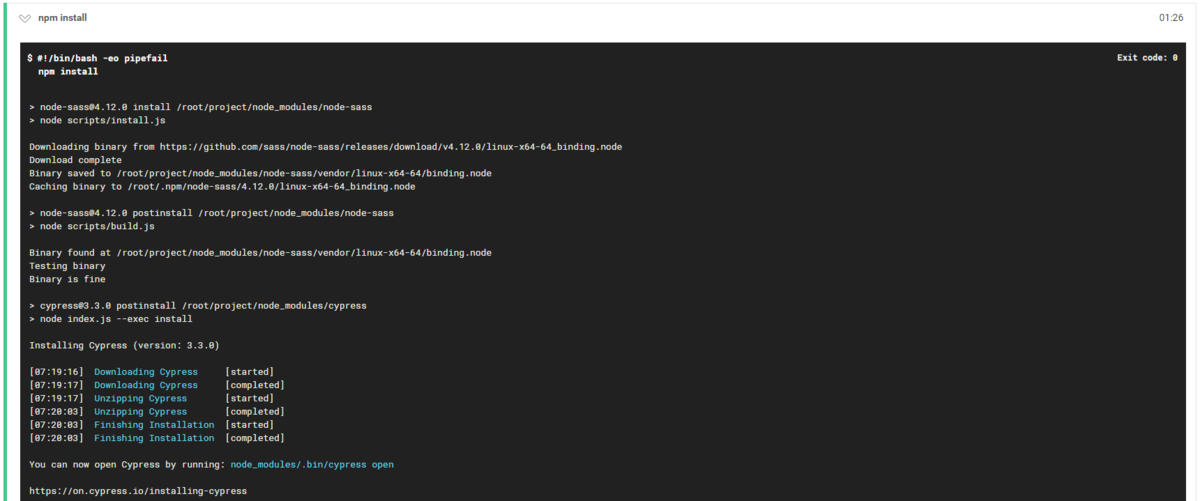Click the Download complete line
Viewport: 1200px width, 501px height.
tap(75, 160)
